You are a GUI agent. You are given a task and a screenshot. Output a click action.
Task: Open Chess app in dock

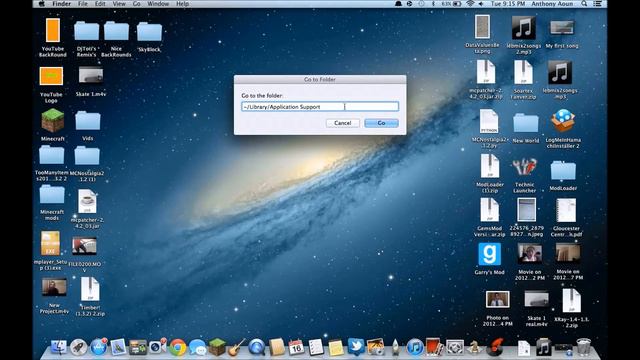point(474,347)
